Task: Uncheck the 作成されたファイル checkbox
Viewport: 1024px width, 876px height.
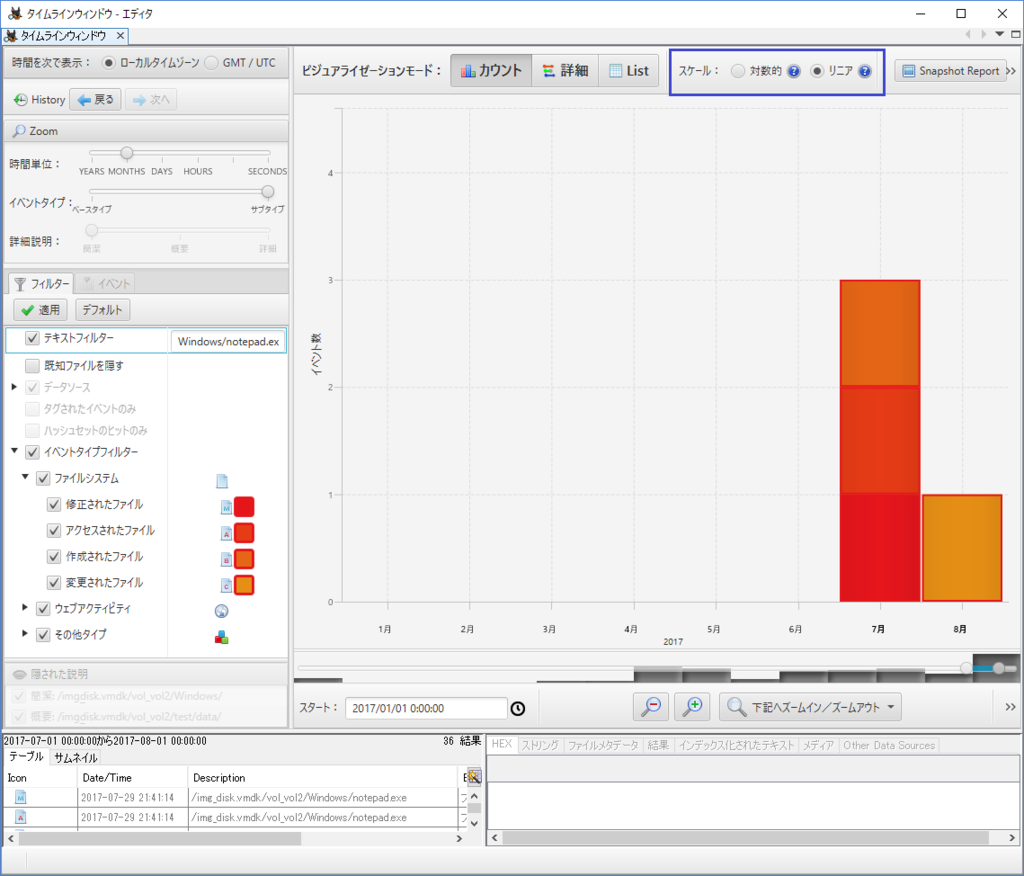Action: 54,557
